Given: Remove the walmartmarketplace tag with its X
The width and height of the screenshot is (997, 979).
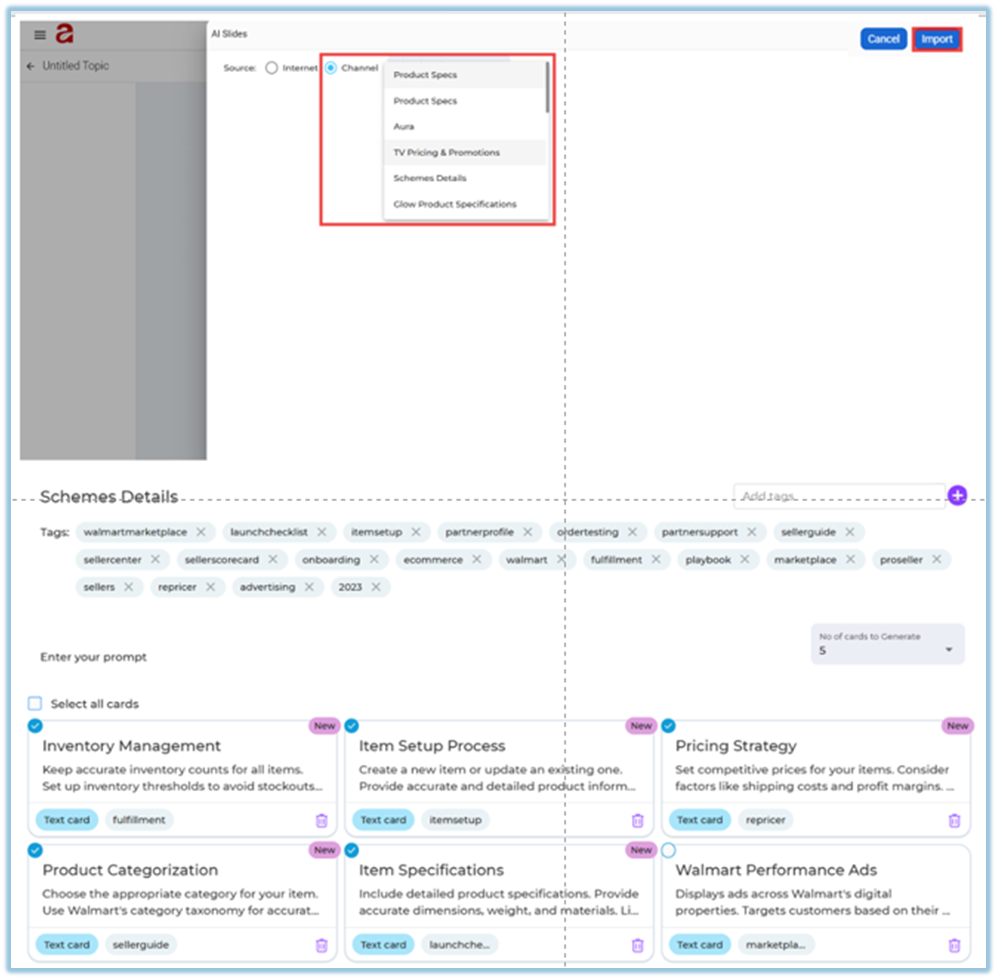Looking at the screenshot, I should point(201,532).
